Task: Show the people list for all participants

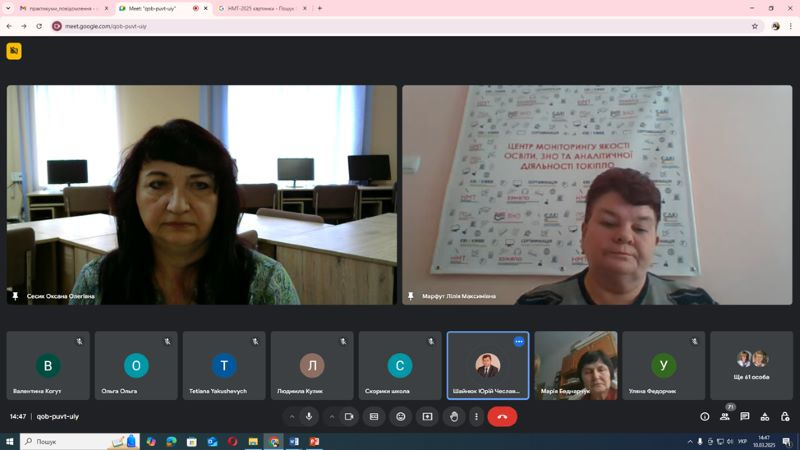Action: [x=724, y=416]
